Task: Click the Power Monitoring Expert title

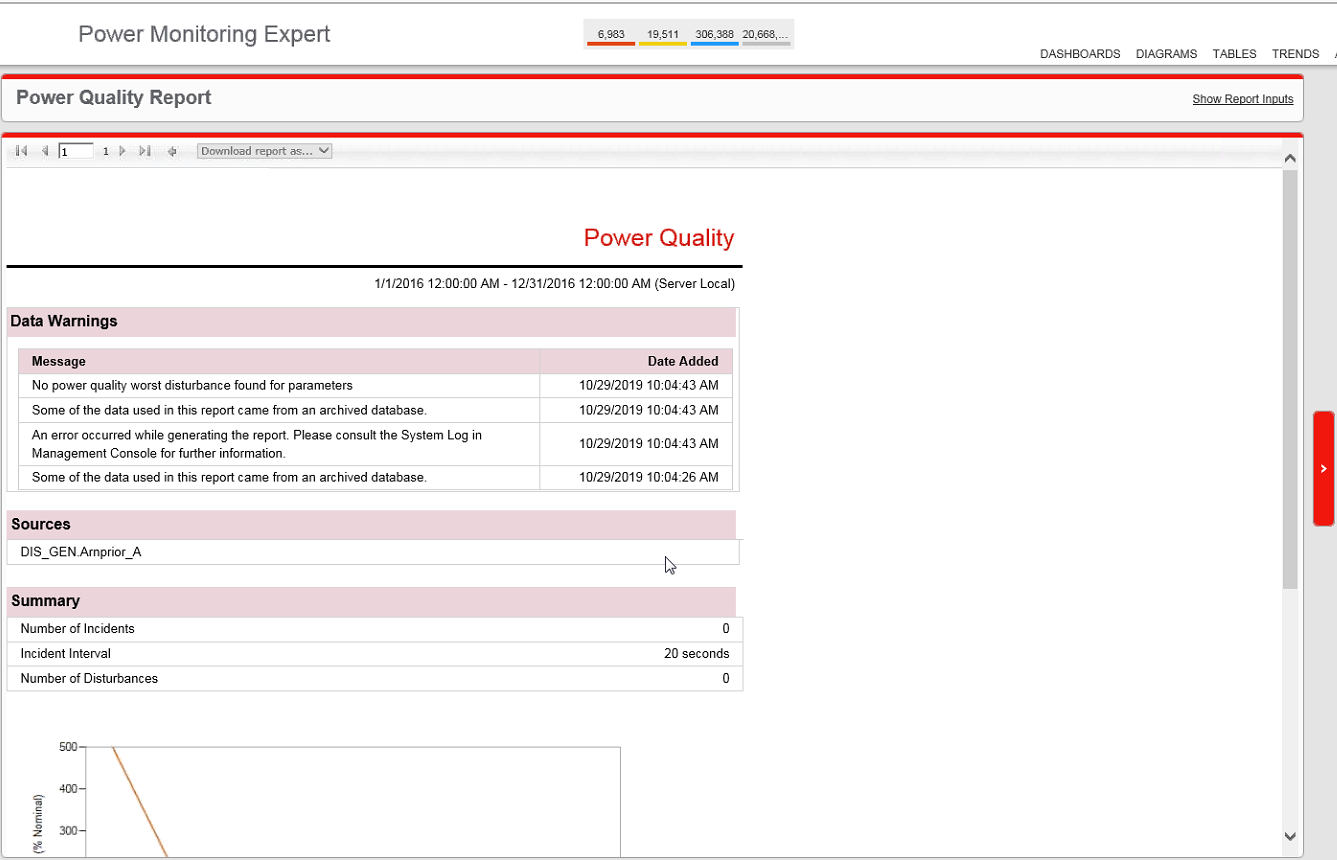Action: pos(204,34)
